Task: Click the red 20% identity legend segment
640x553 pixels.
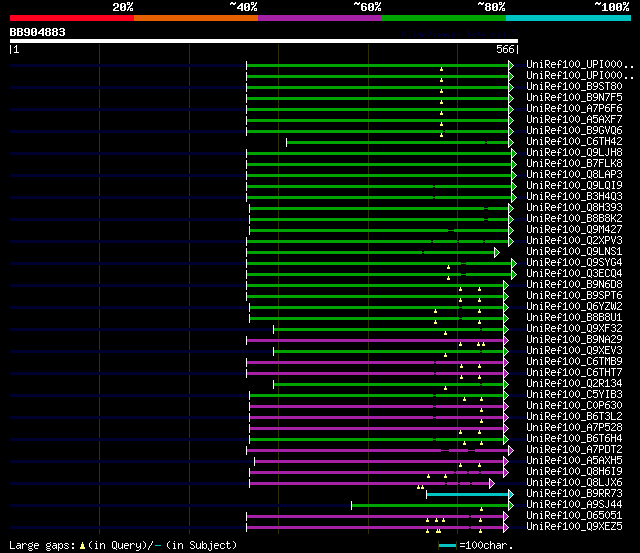Action: click(72, 18)
